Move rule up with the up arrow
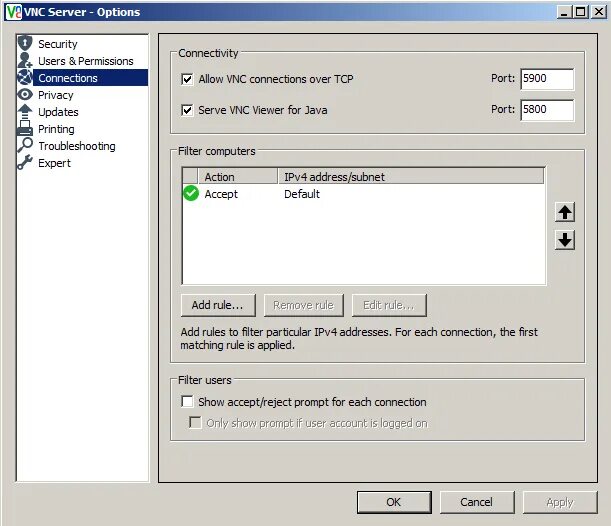The image size is (611, 526). 565,212
